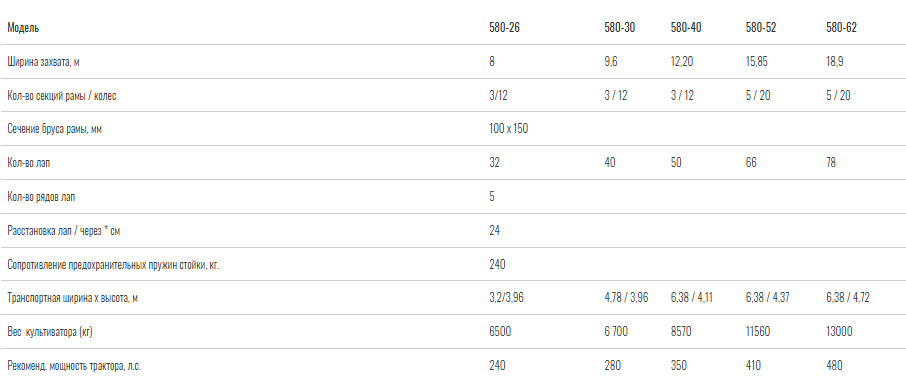
Task: Click the 480 tractor power value
Action: coord(834,366)
